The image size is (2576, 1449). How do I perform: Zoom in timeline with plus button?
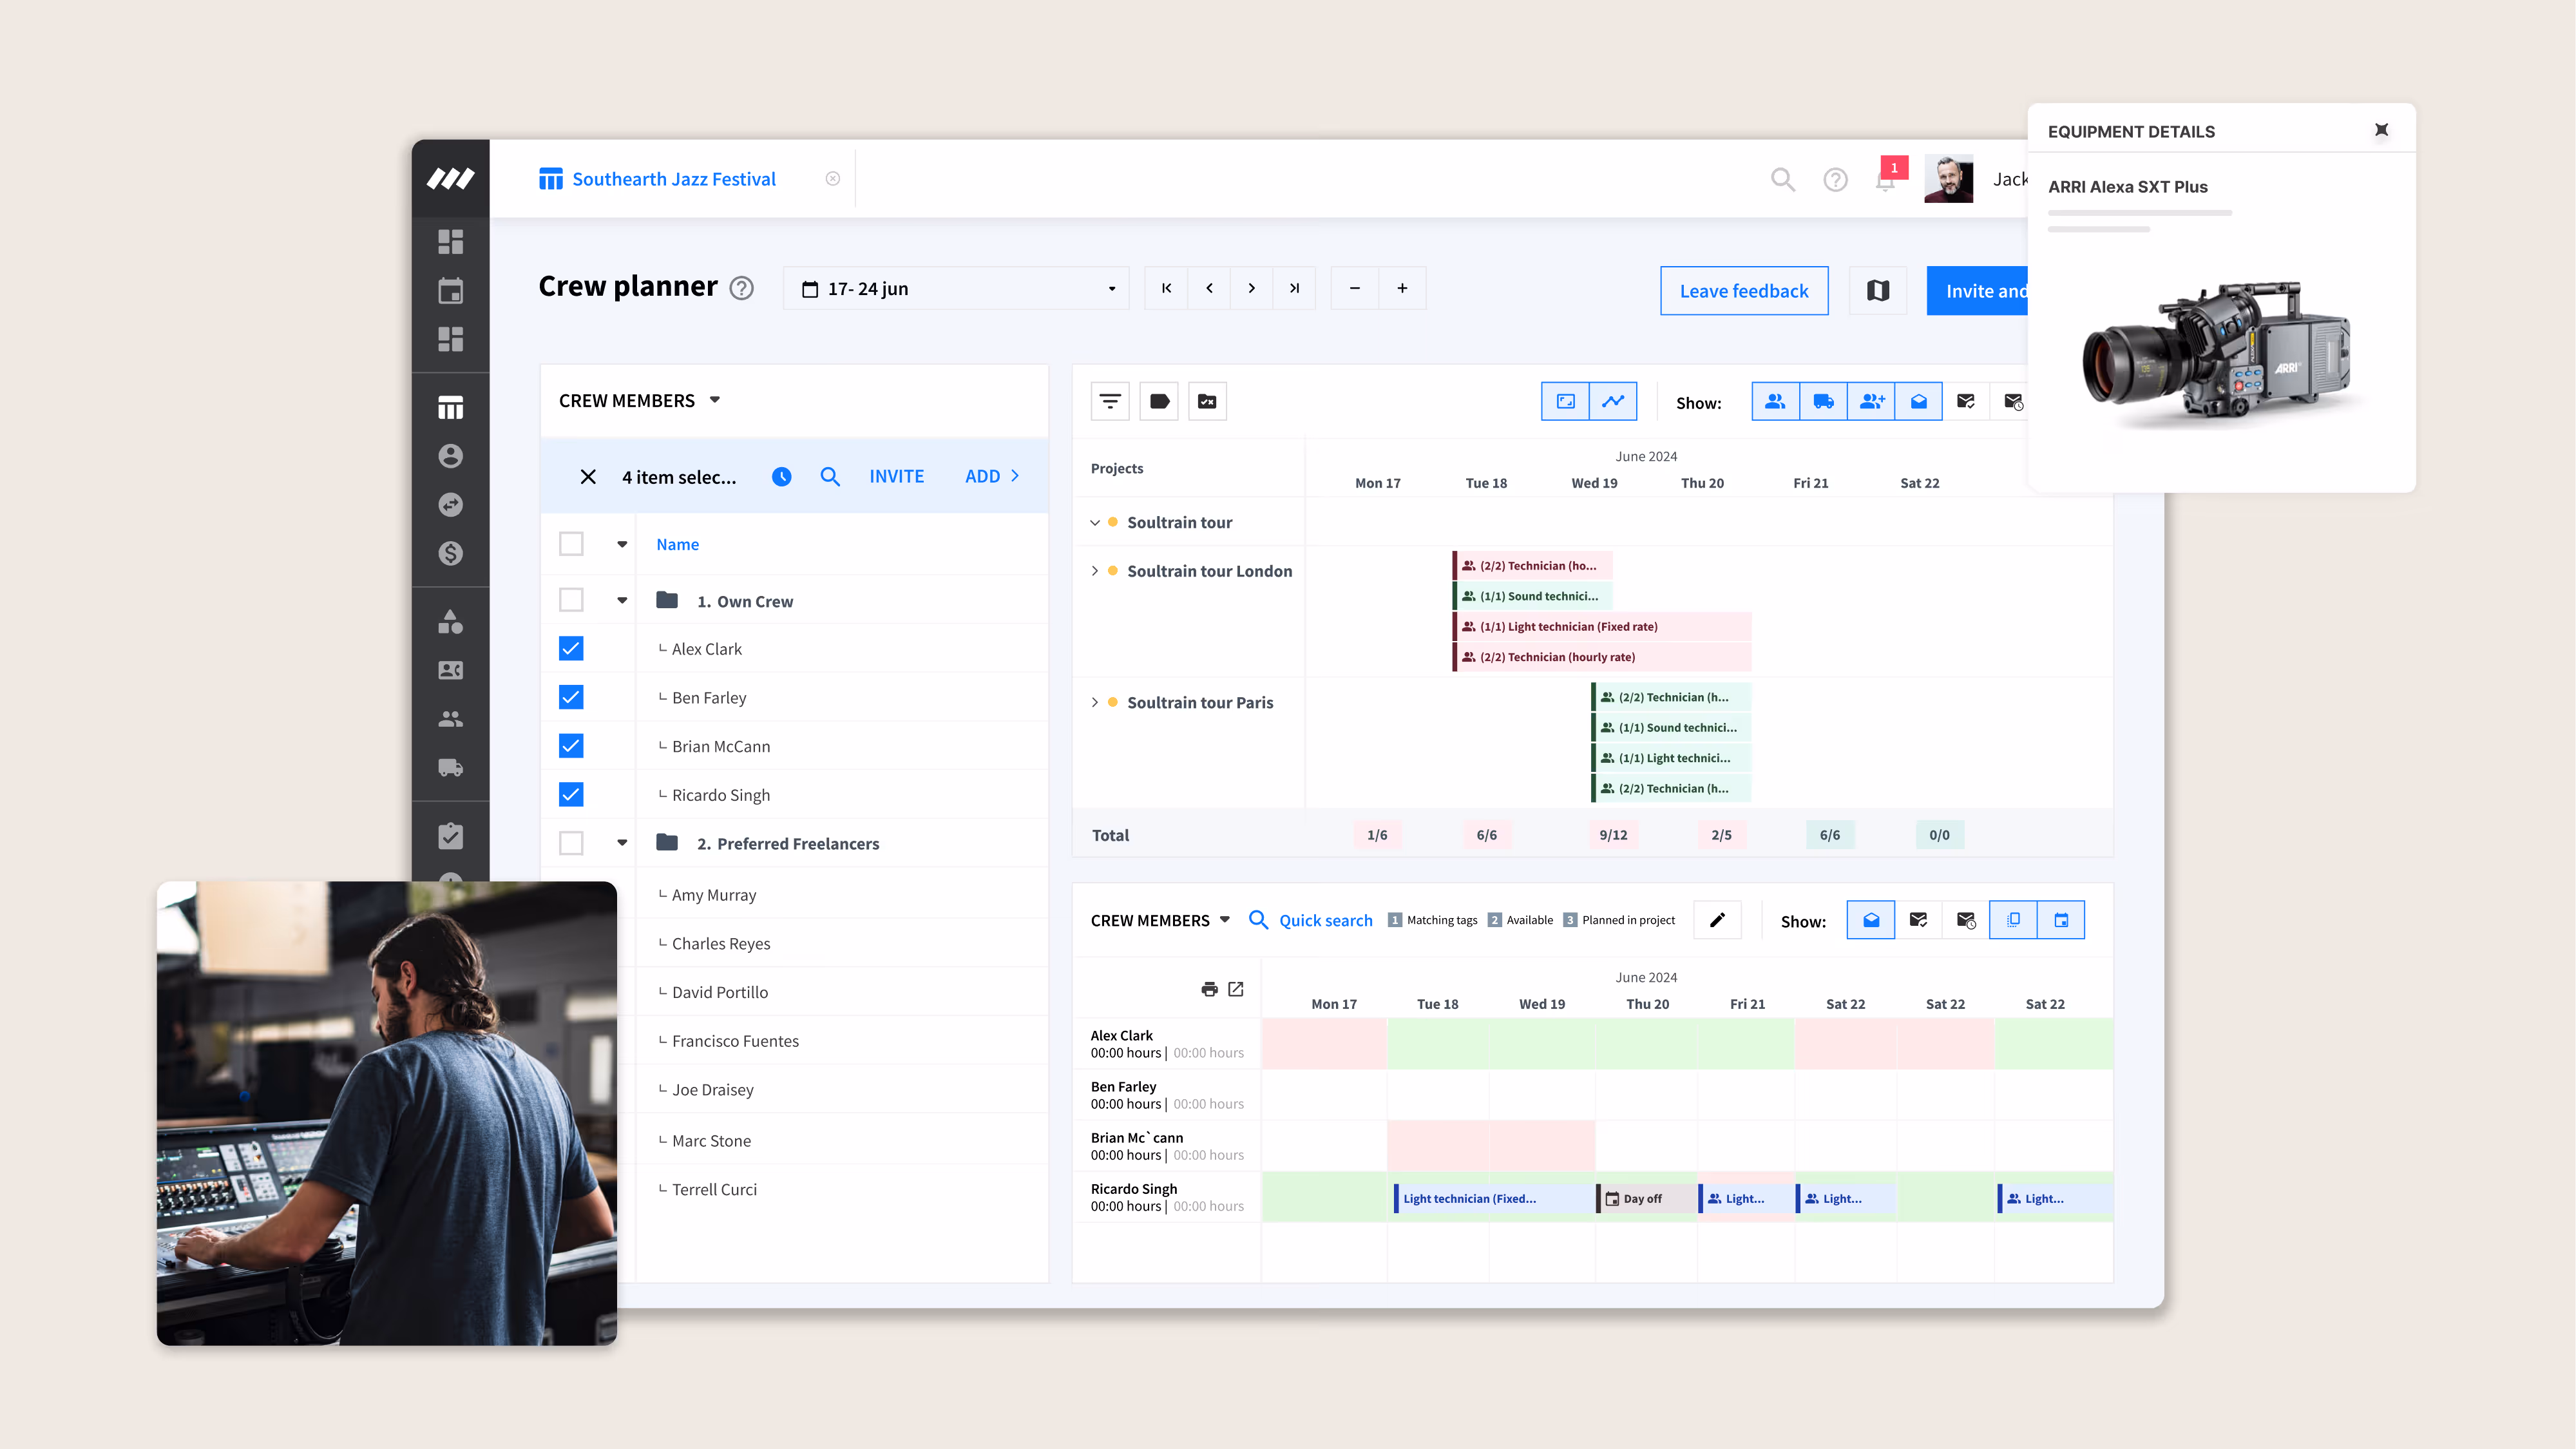[1402, 288]
